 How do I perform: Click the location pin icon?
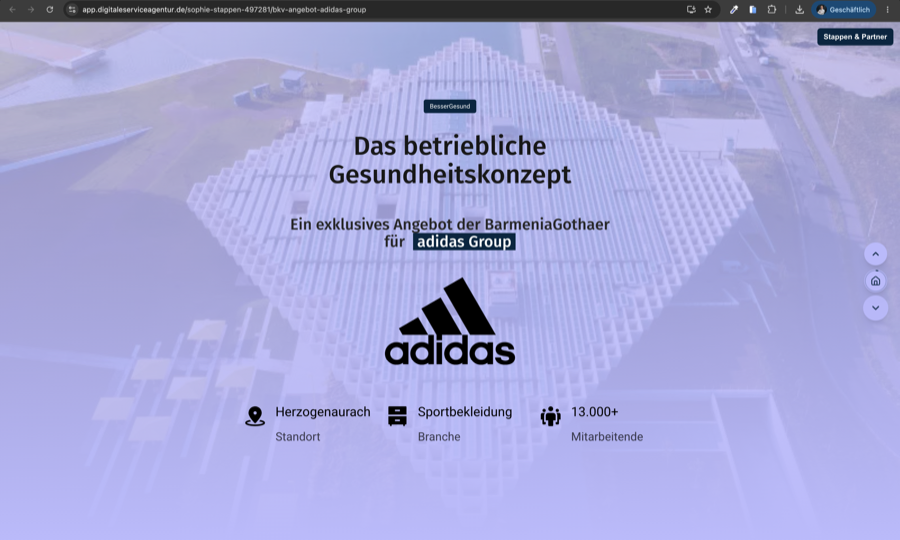[255, 416]
